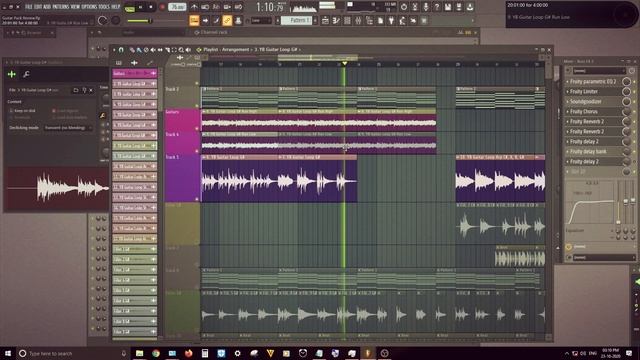Viewport: 640px width, 360px height.
Task: Toggle the playlist magnet snap icon
Action: tap(121, 50)
